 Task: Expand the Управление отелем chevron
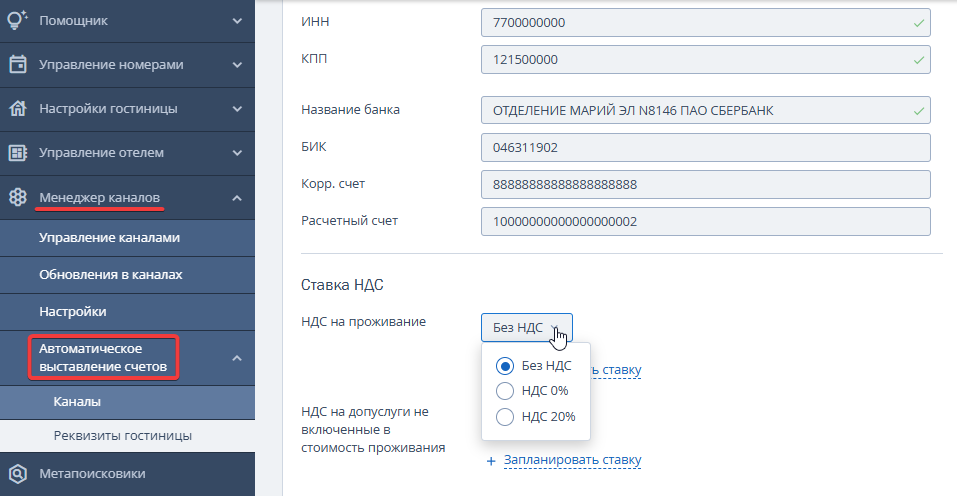tap(237, 153)
